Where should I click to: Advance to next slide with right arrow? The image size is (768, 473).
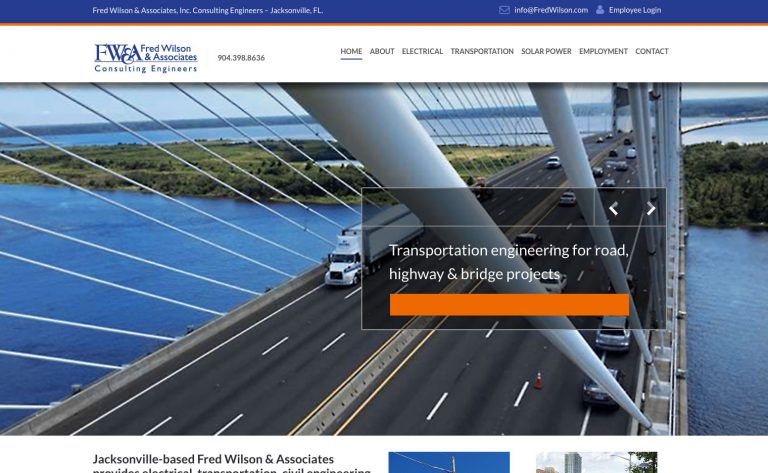651,209
